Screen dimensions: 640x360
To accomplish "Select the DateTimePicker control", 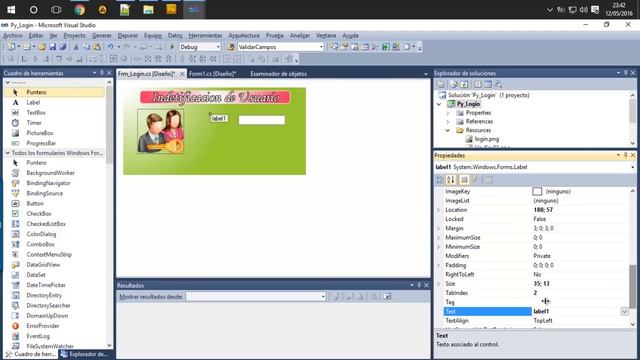I will point(46,285).
